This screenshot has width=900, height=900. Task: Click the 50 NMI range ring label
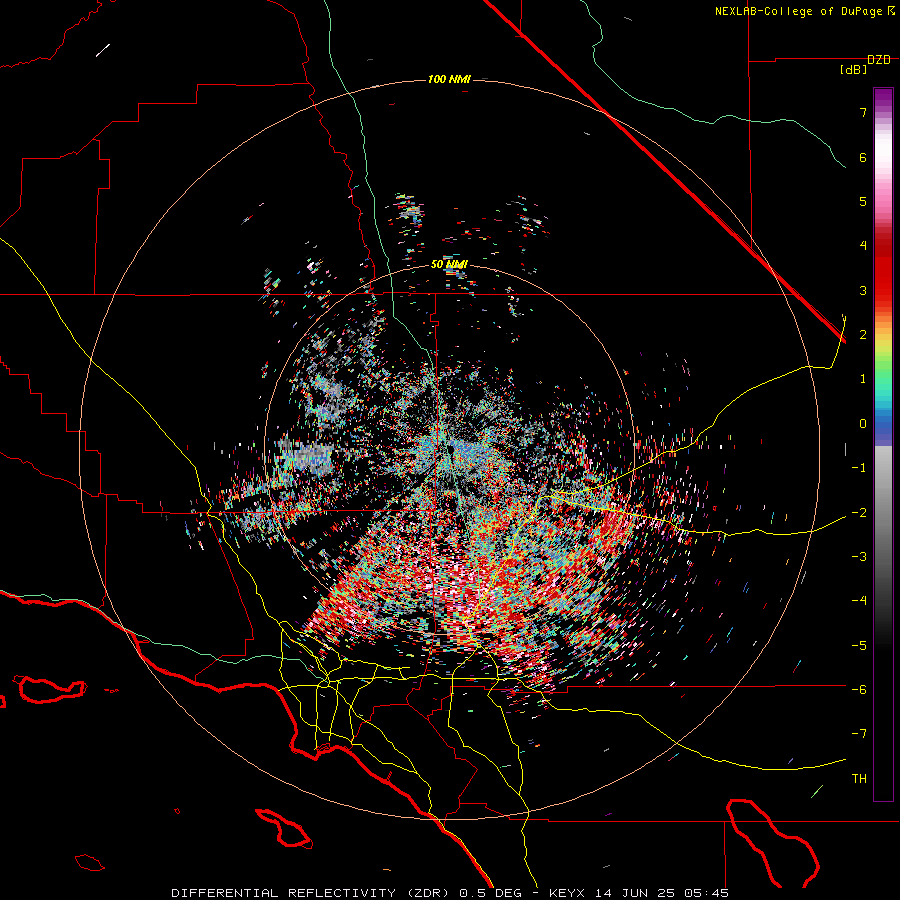(x=449, y=265)
